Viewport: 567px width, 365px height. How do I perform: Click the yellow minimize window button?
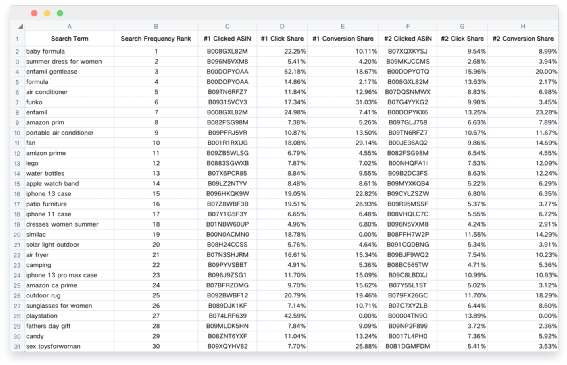click(x=47, y=13)
